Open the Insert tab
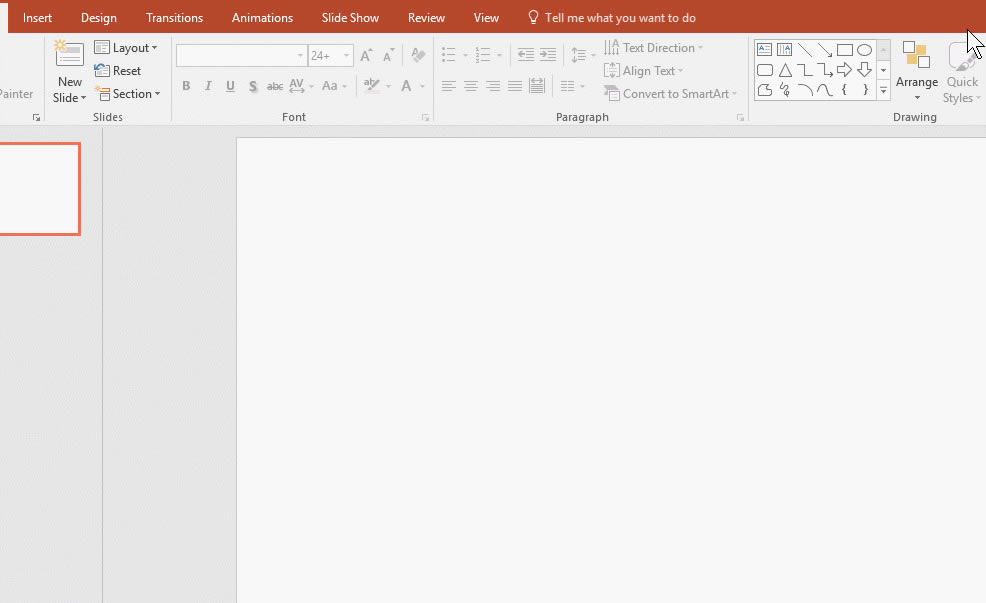Image resolution: width=986 pixels, height=603 pixels. coord(37,18)
